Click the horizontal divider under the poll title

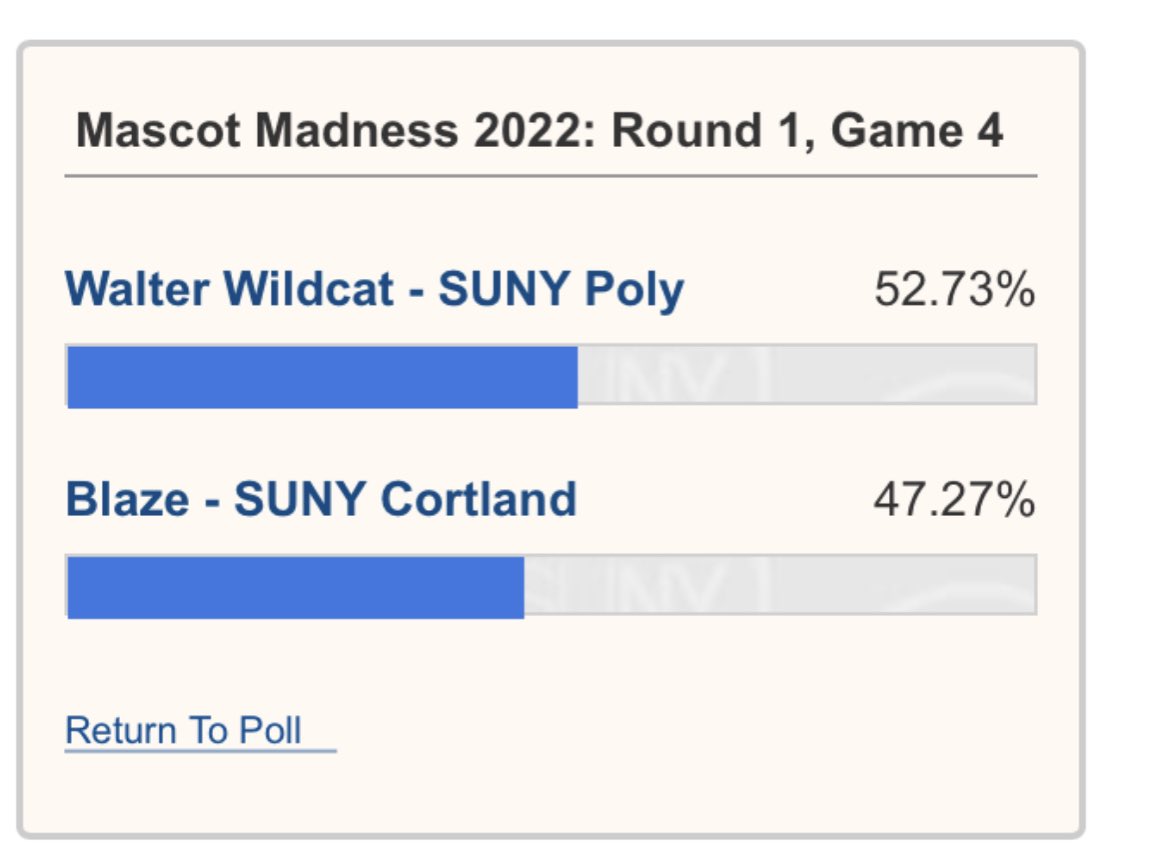551,177
